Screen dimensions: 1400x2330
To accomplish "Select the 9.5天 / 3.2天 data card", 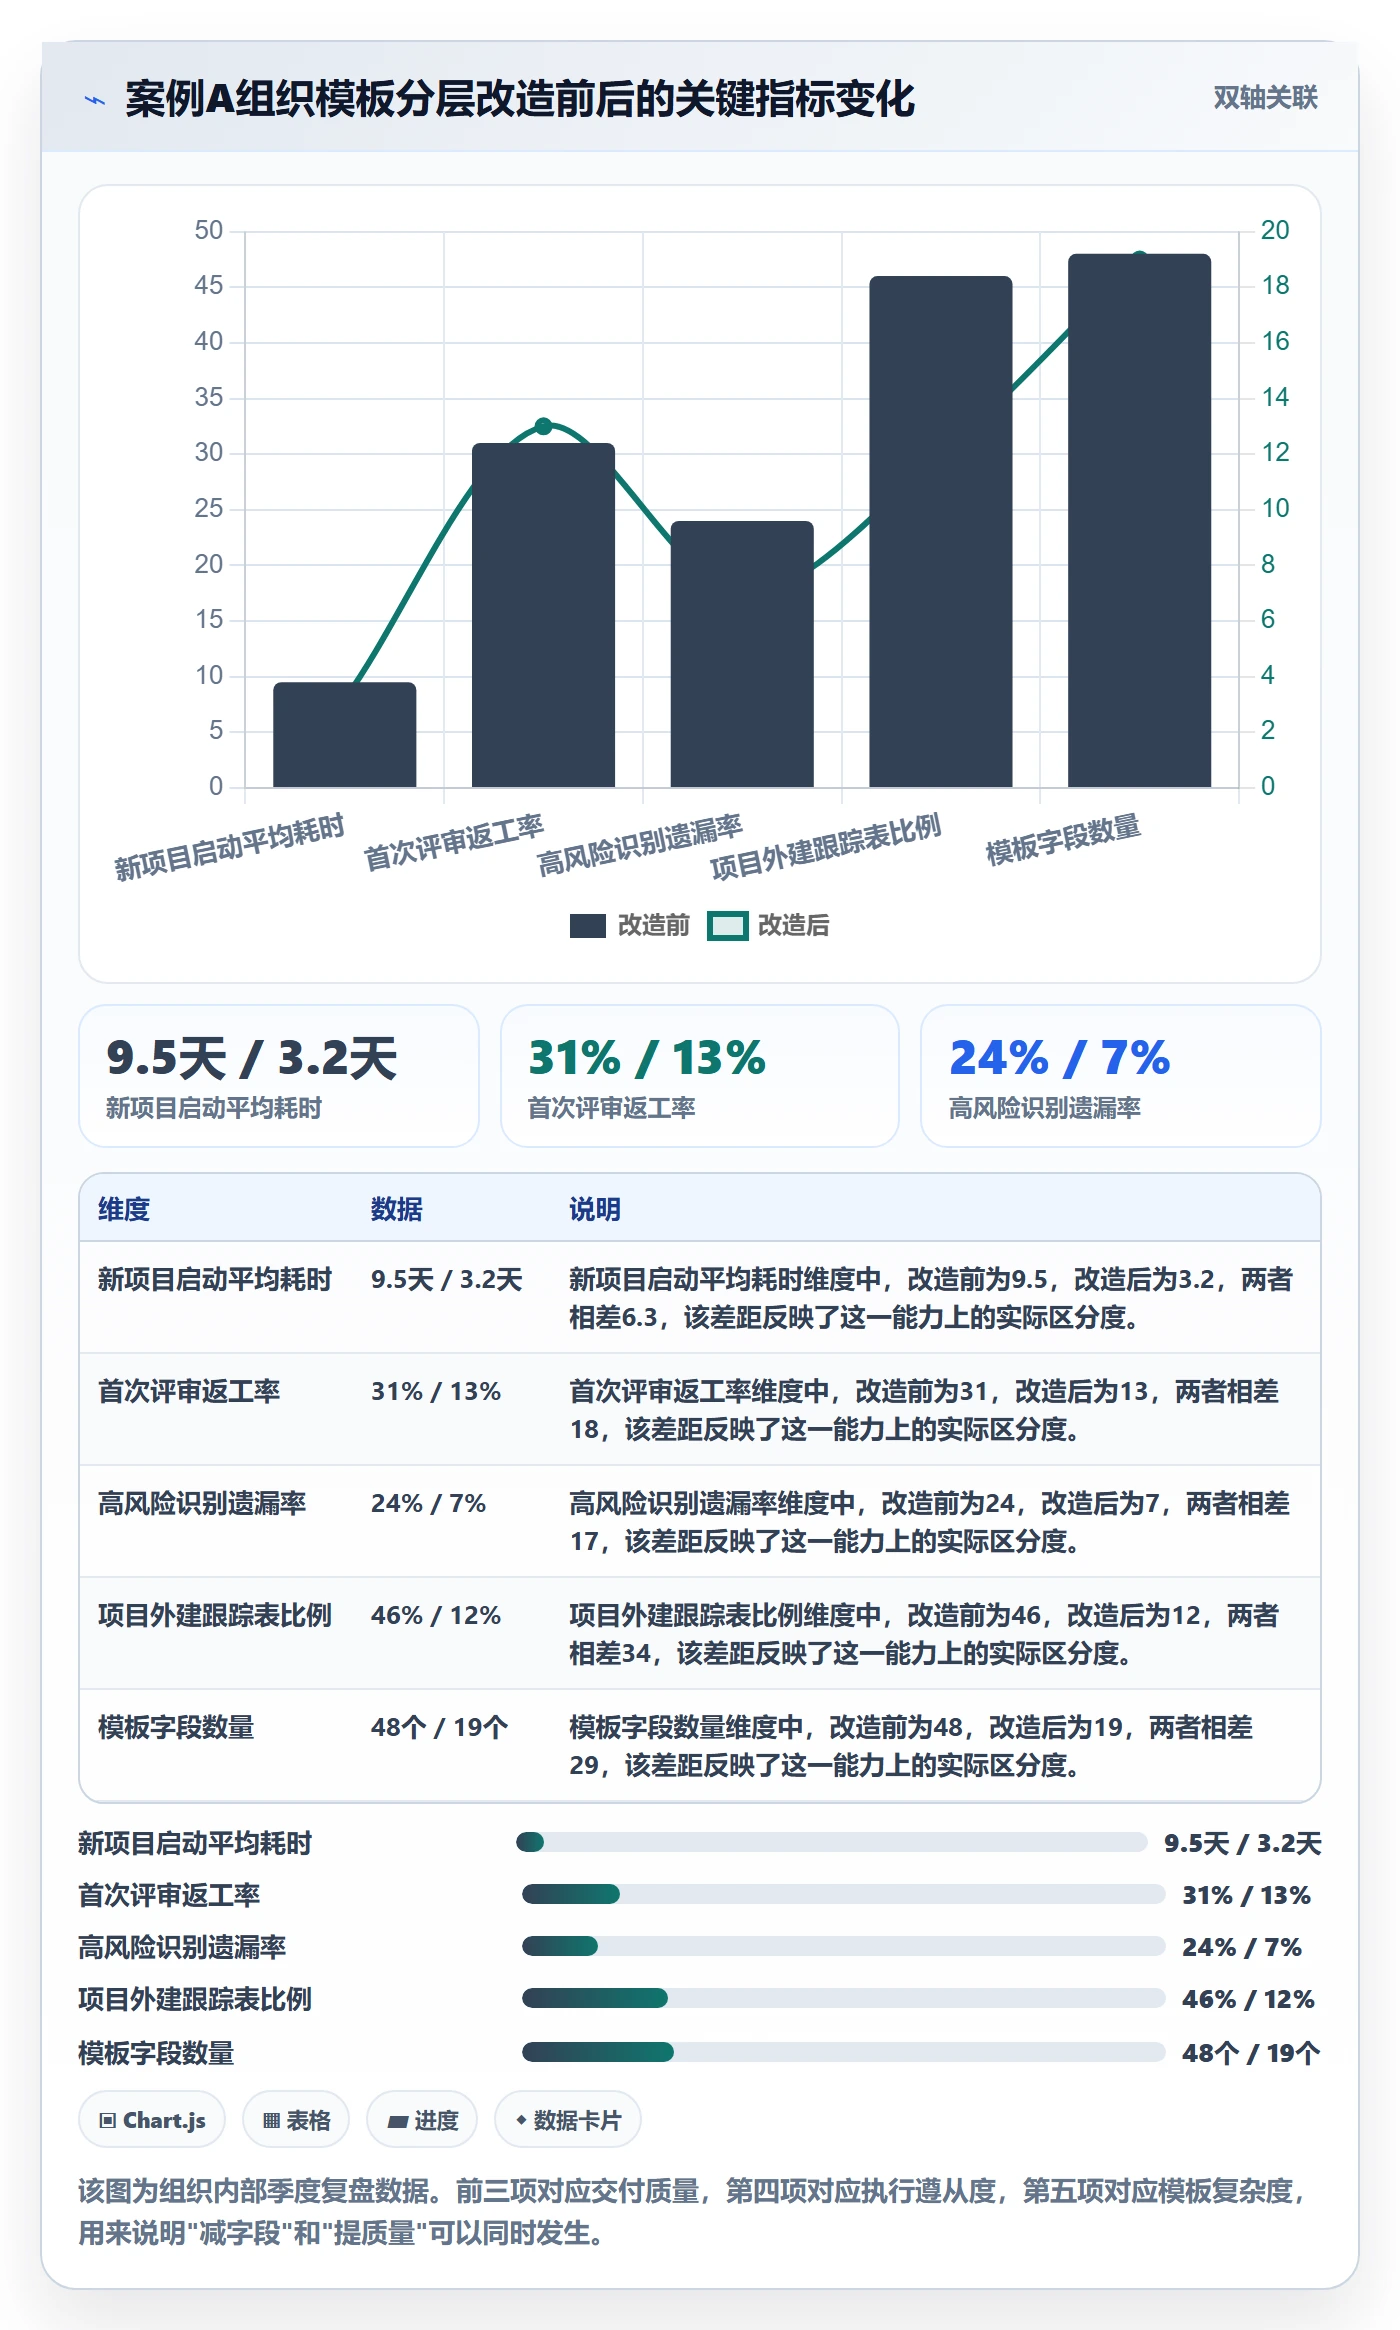I will pyautogui.click(x=279, y=1076).
